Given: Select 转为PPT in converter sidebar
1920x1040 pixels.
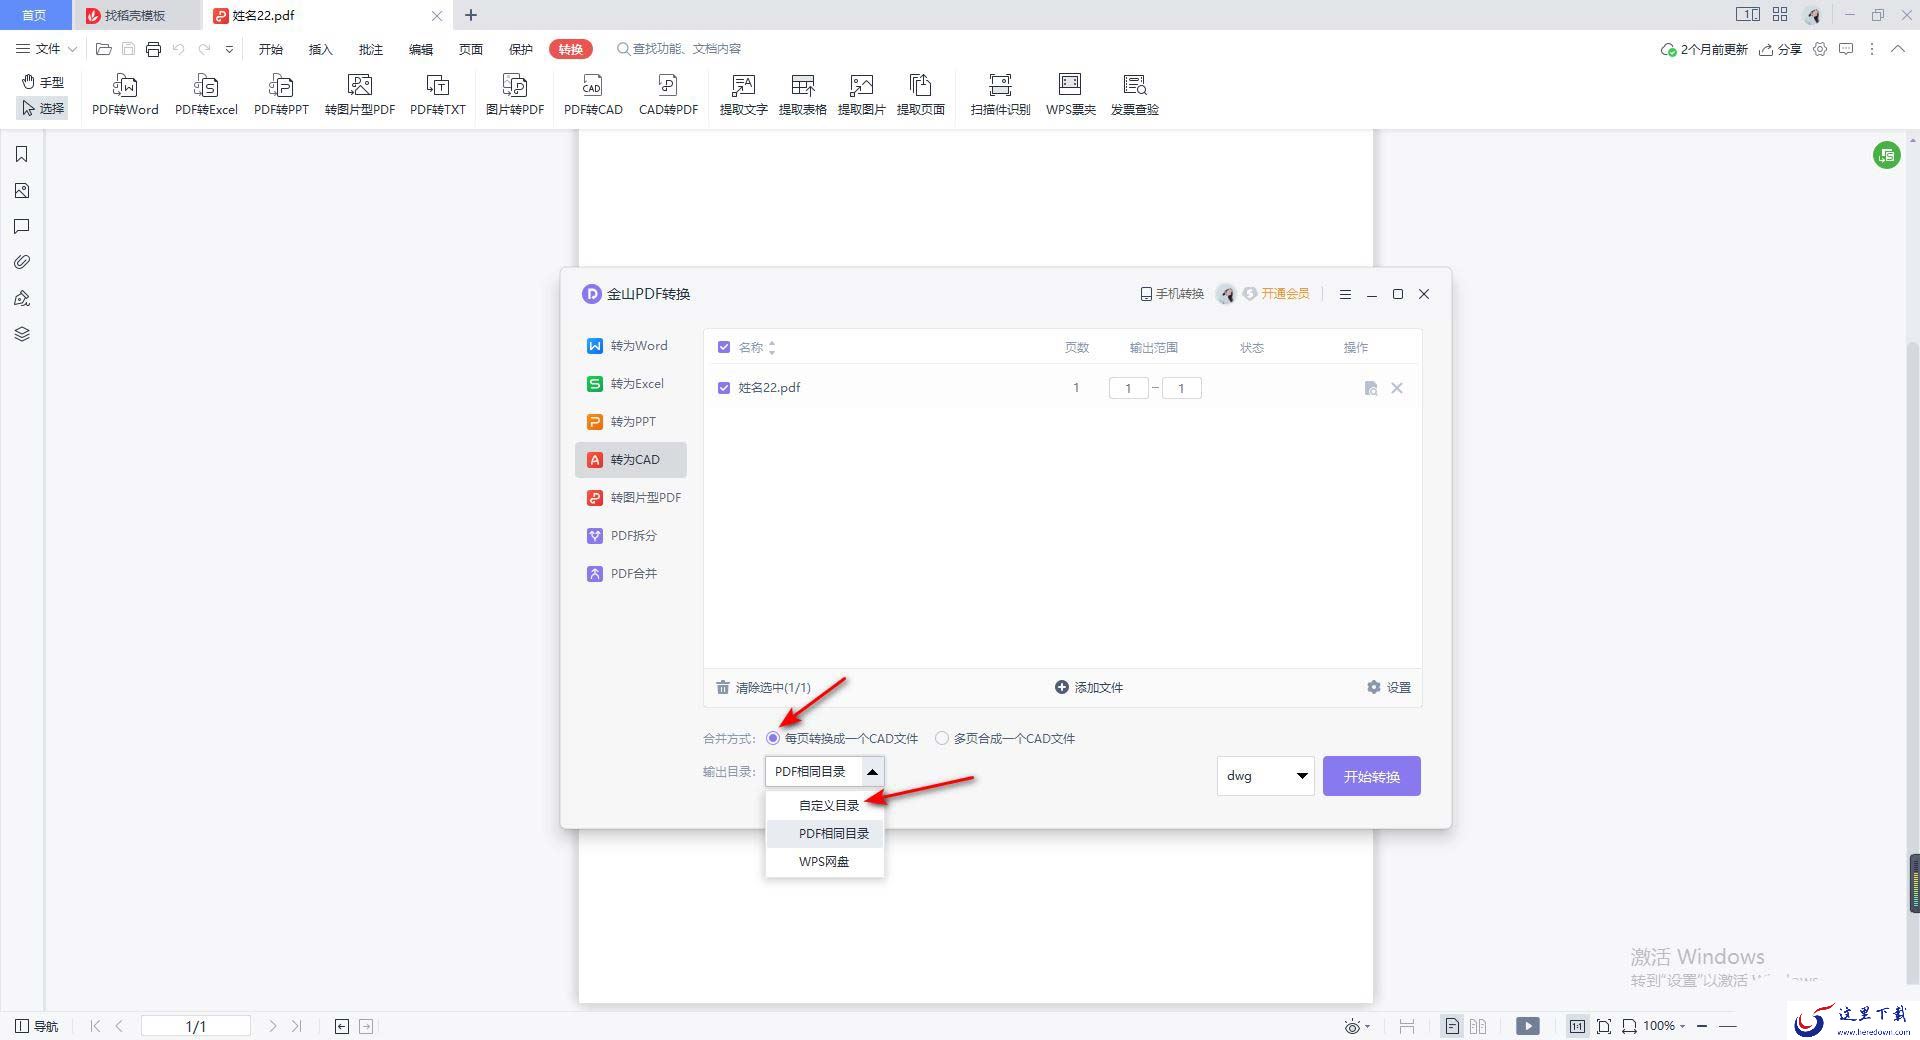Looking at the screenshot, I should (x=630, y=422).
